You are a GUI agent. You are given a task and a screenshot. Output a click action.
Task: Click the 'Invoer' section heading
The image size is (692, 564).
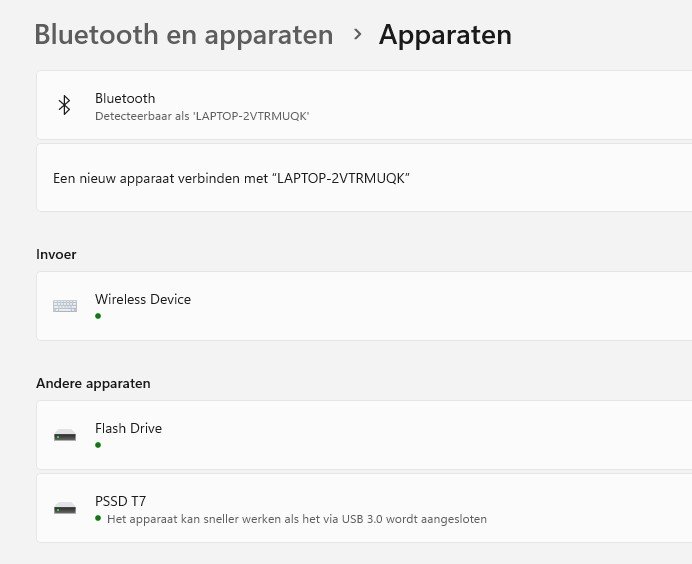(x=56, y=254)
